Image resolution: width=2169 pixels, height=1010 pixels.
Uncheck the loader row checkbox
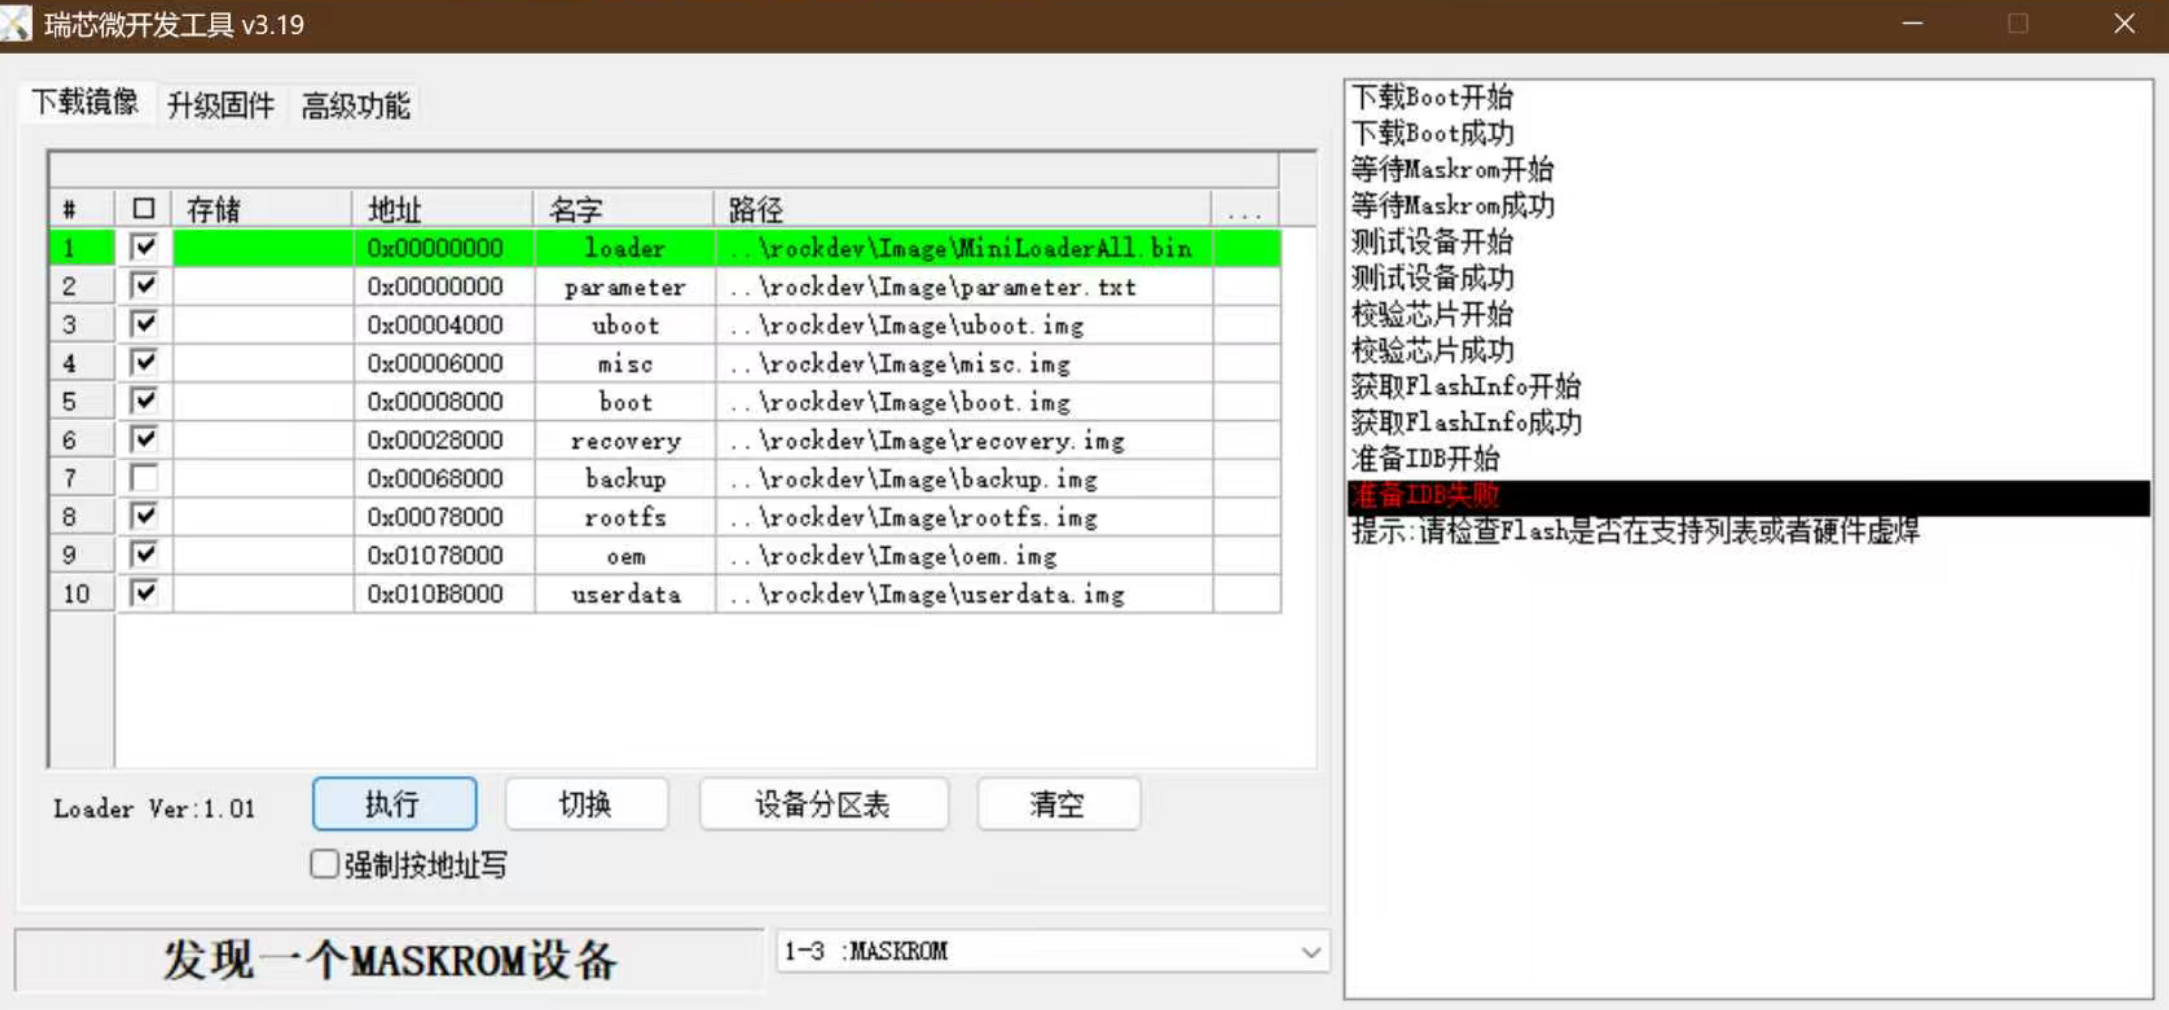pos(144,247)
